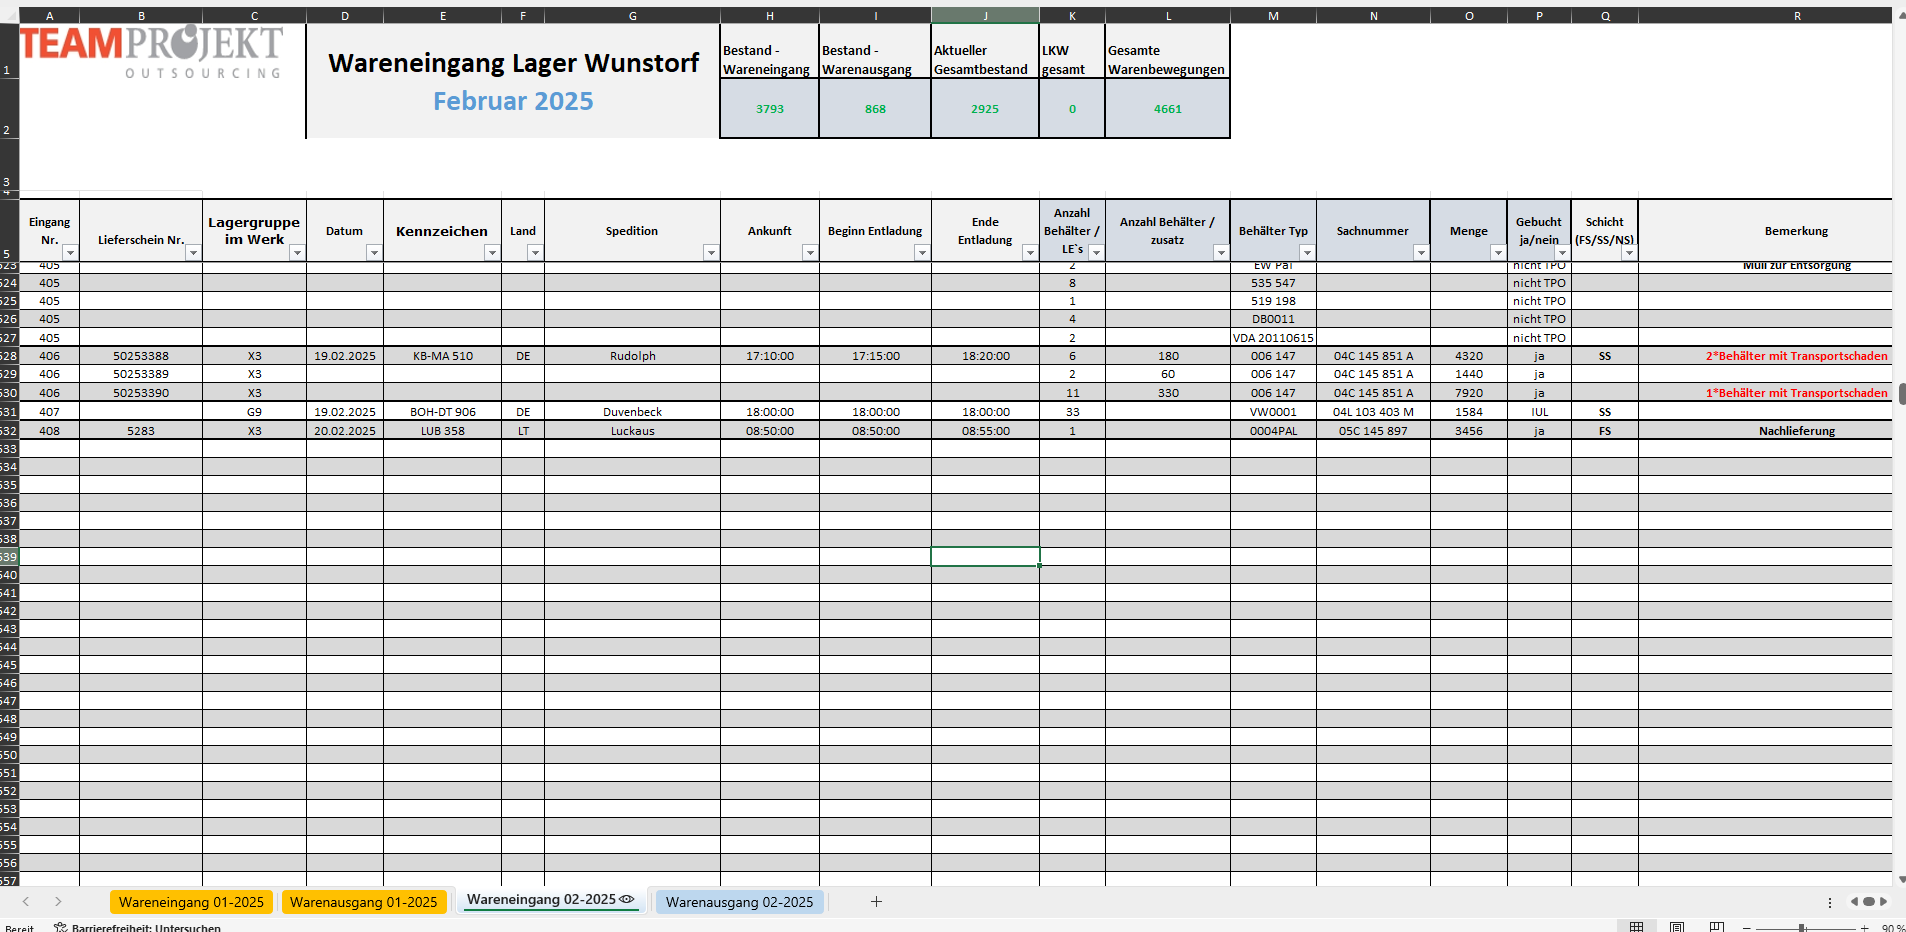Switch to Page Break Preview view
The width and height of the screenshot is (1906, 932).
pos(1717,927)
